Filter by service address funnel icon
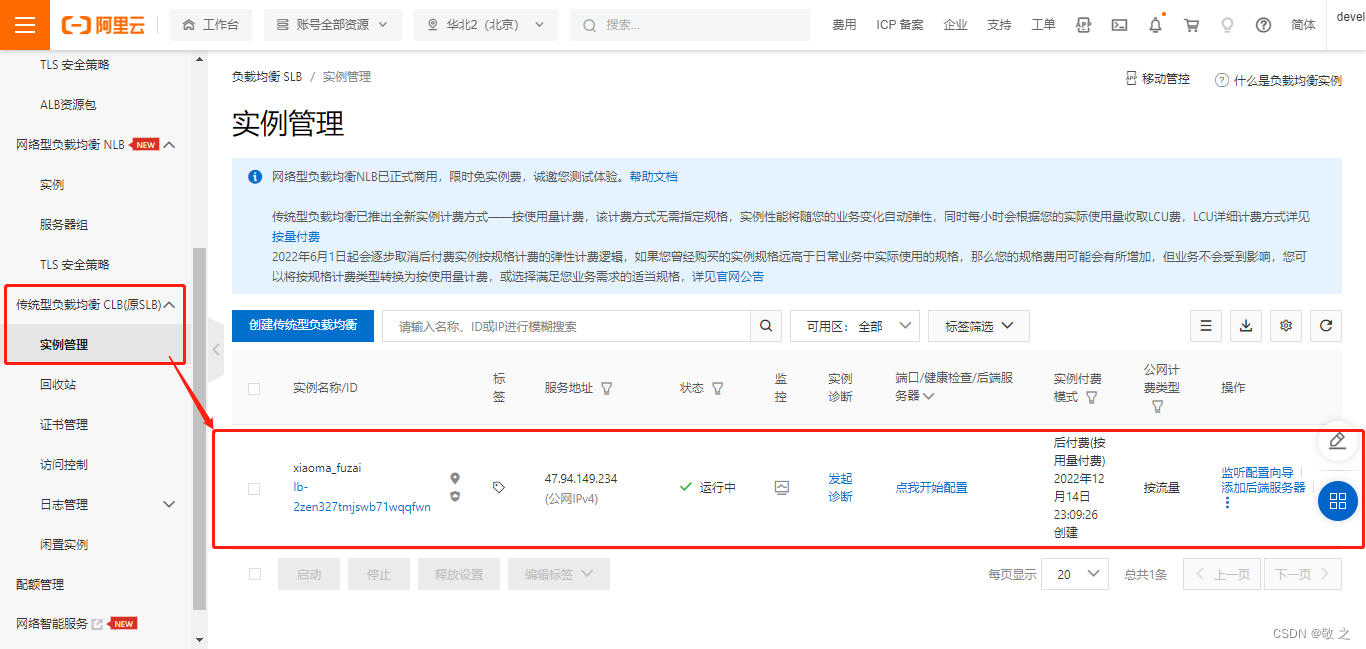 [607, 388]
